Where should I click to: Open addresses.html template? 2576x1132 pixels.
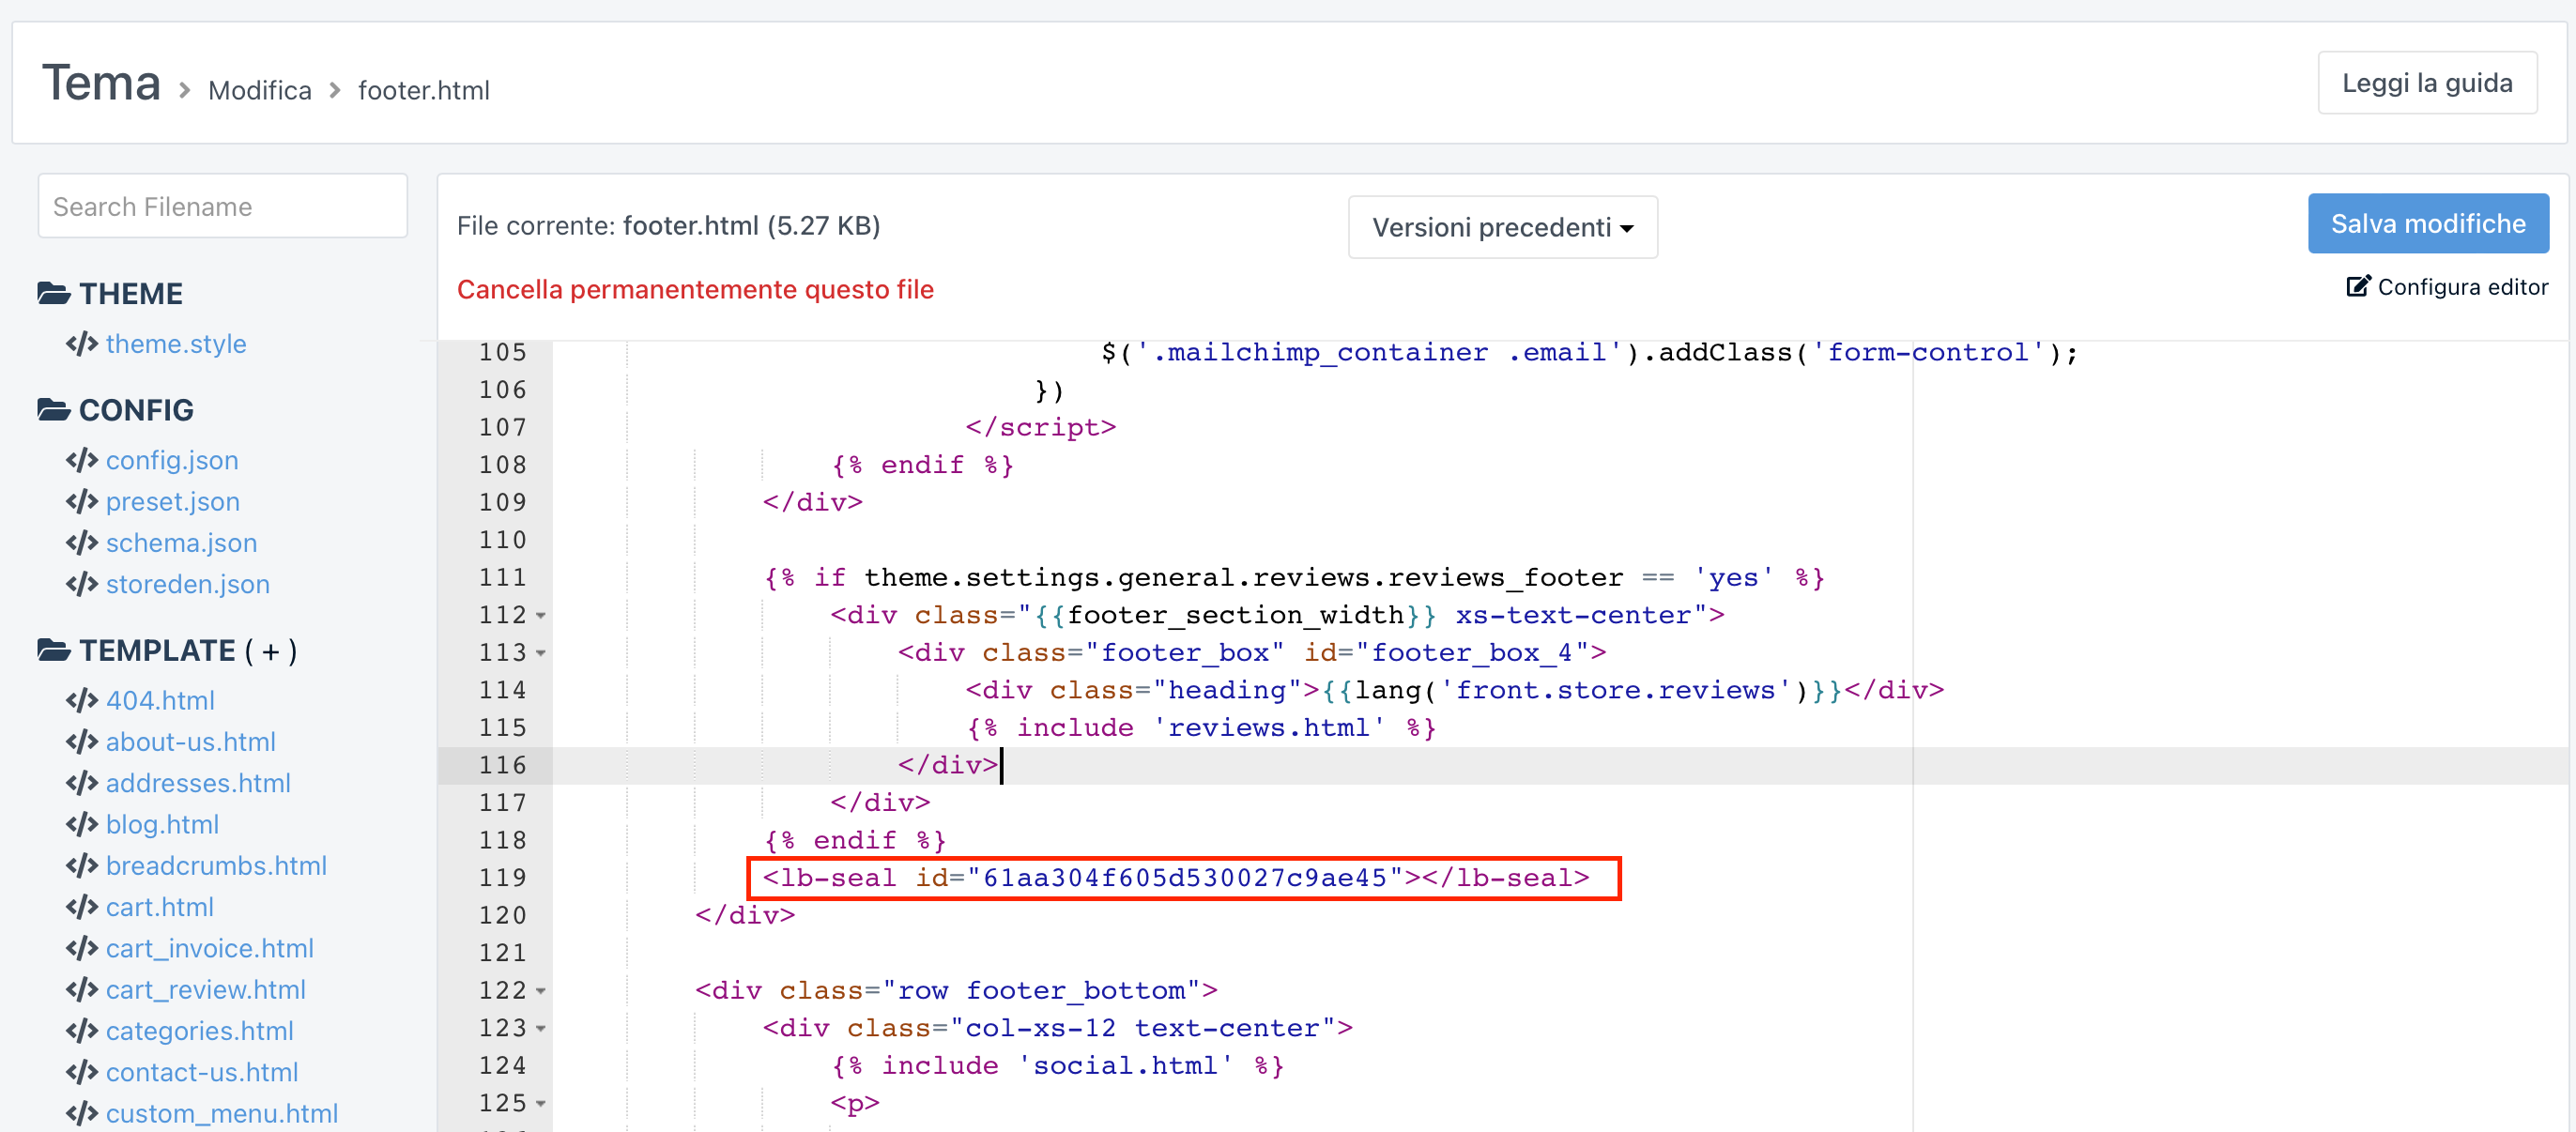point(198,782)
